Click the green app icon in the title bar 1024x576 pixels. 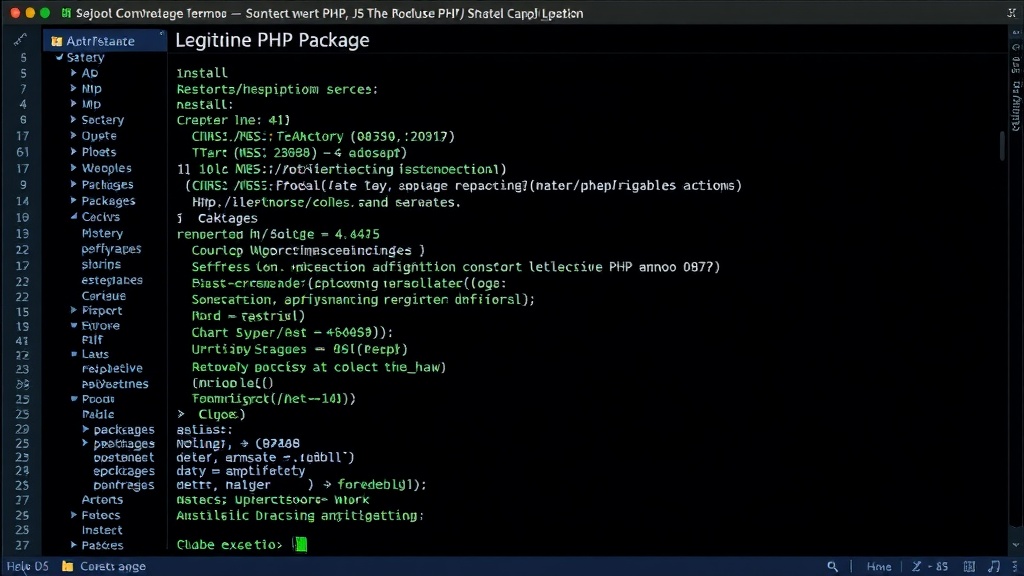coord(65,13)
